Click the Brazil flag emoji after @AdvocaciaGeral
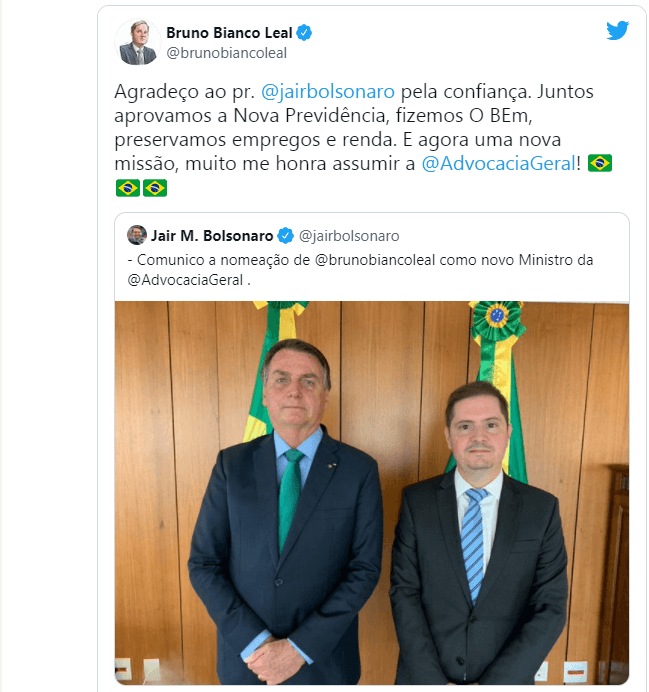 pyautogui.click(x=600, y=163)
